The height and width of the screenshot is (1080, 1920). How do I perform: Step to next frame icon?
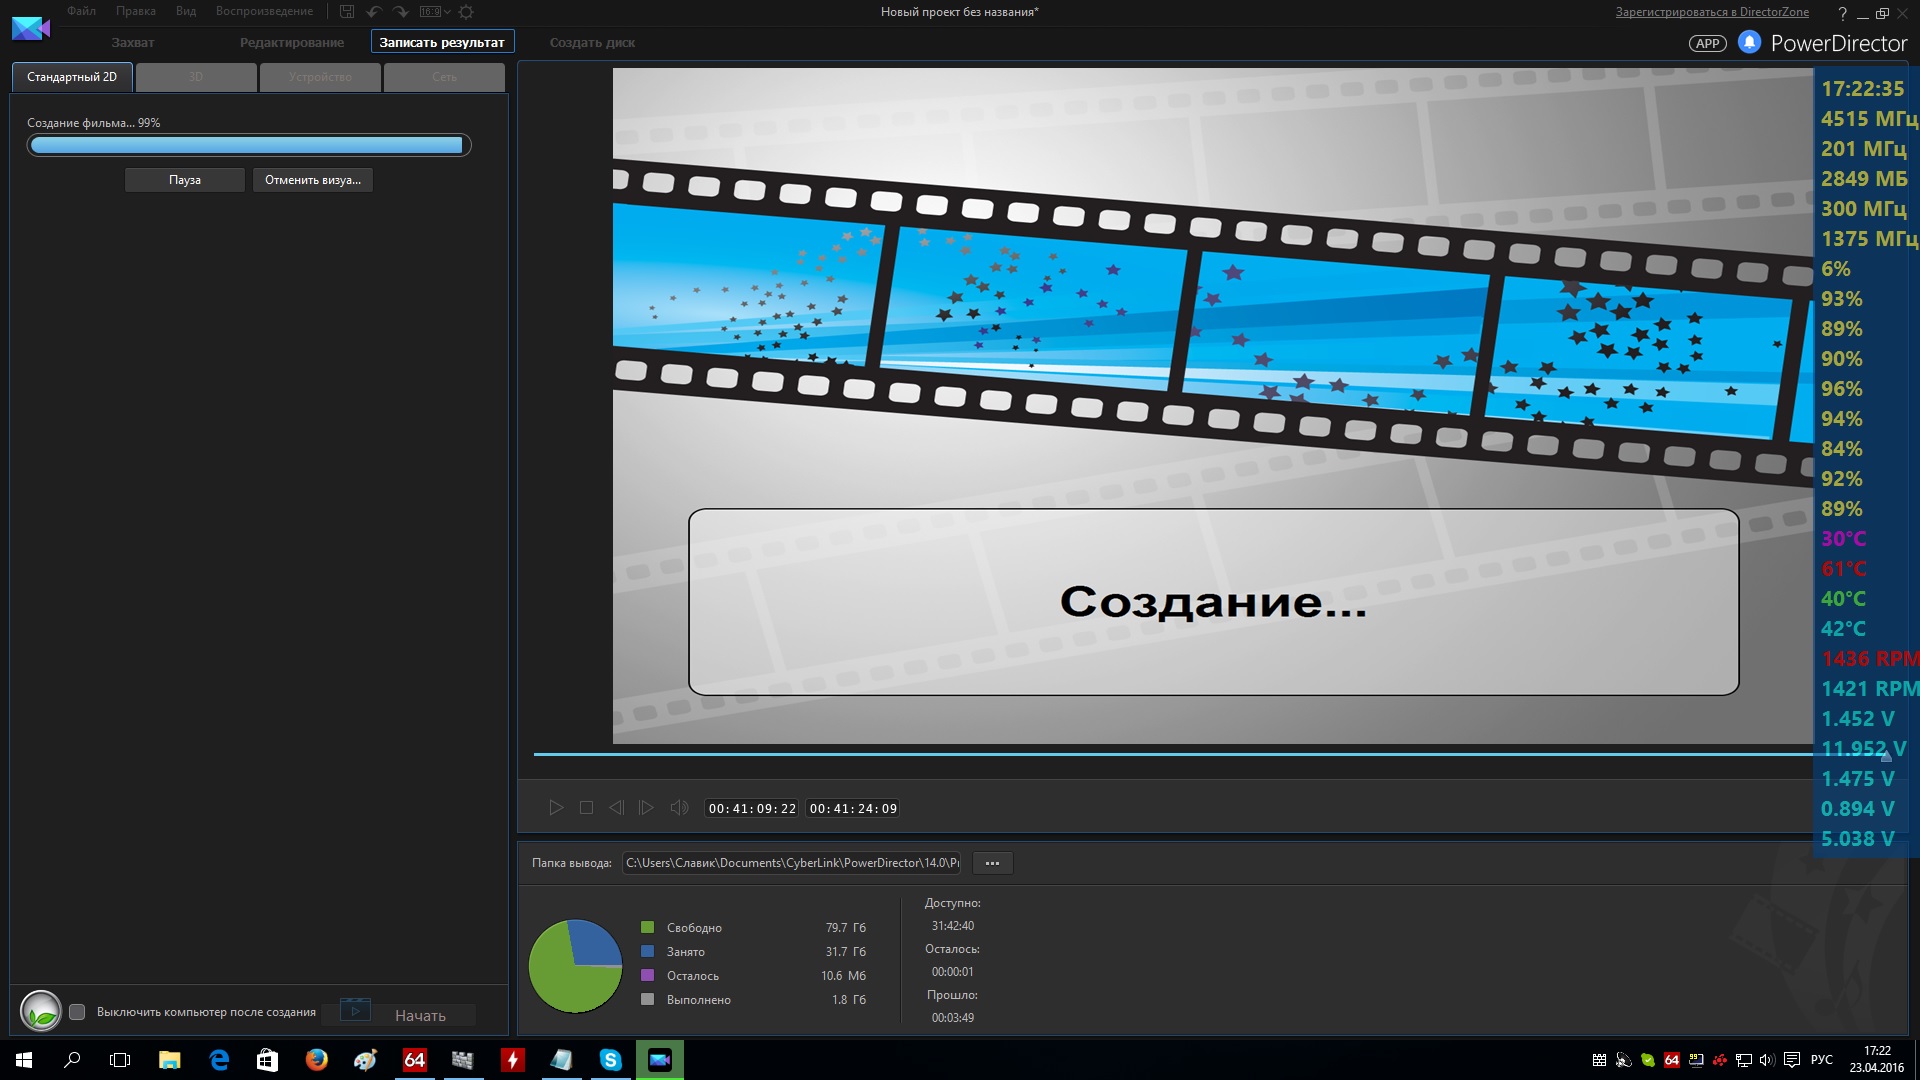(x=646, y=808)
